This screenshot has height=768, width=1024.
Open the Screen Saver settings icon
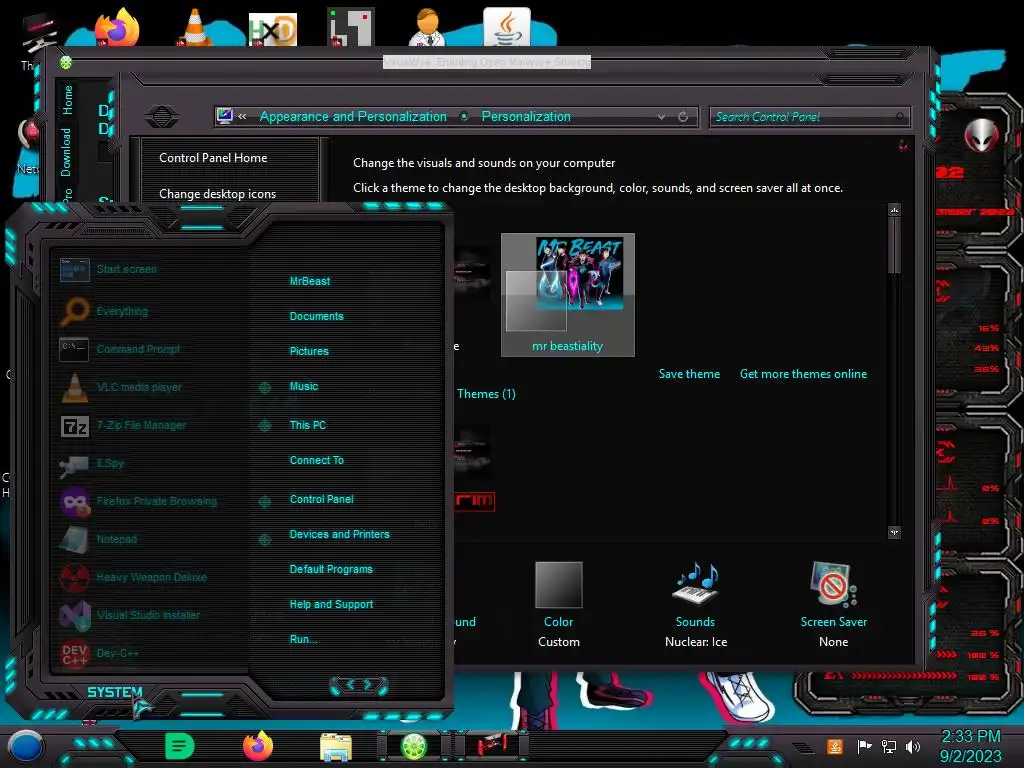coord(833,583)
